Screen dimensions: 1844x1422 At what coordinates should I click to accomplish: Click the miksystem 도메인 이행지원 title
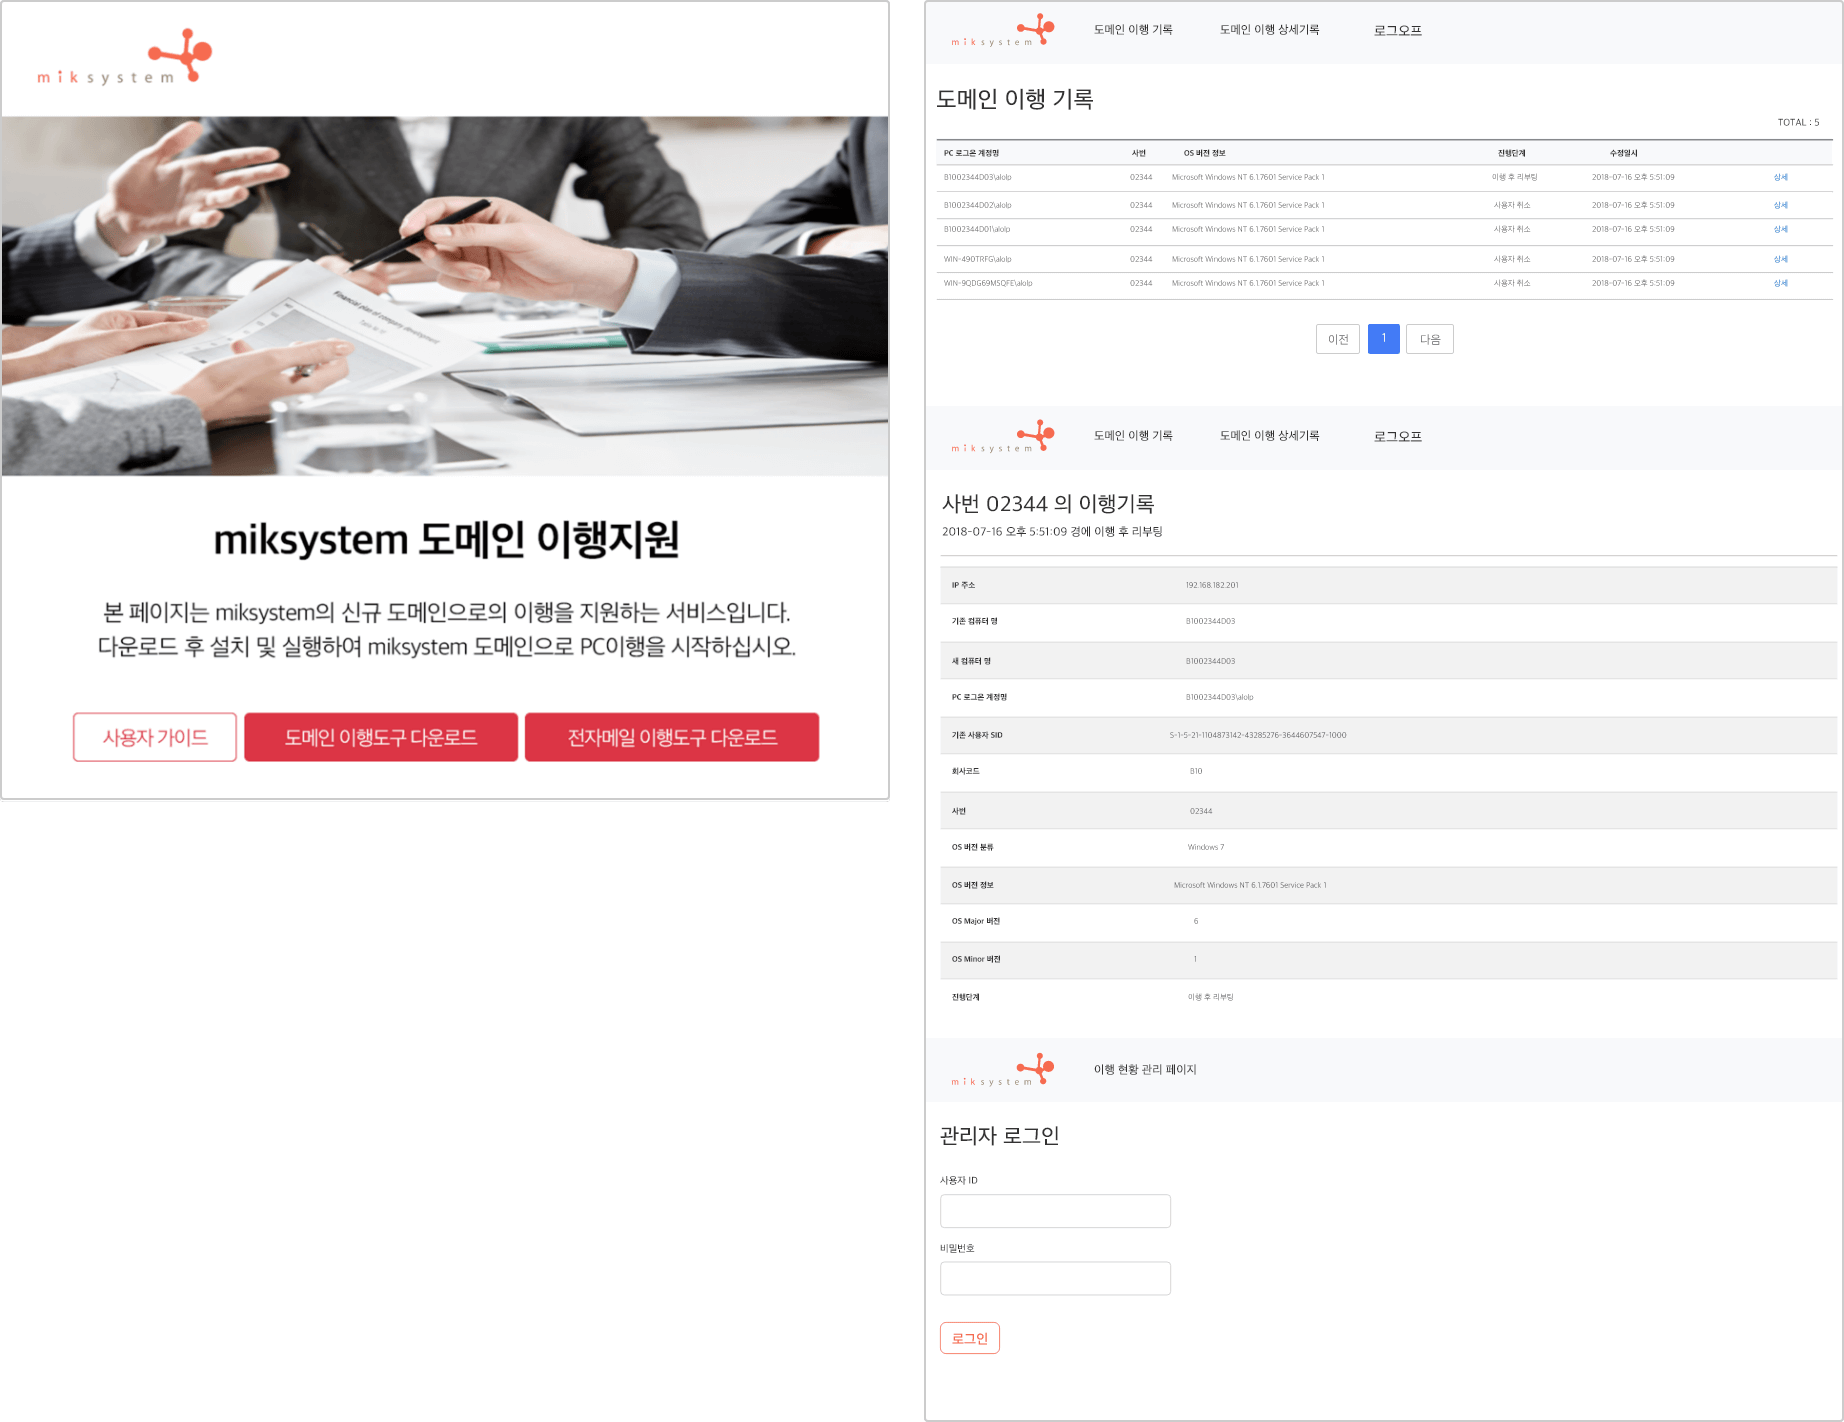[446, 540]
